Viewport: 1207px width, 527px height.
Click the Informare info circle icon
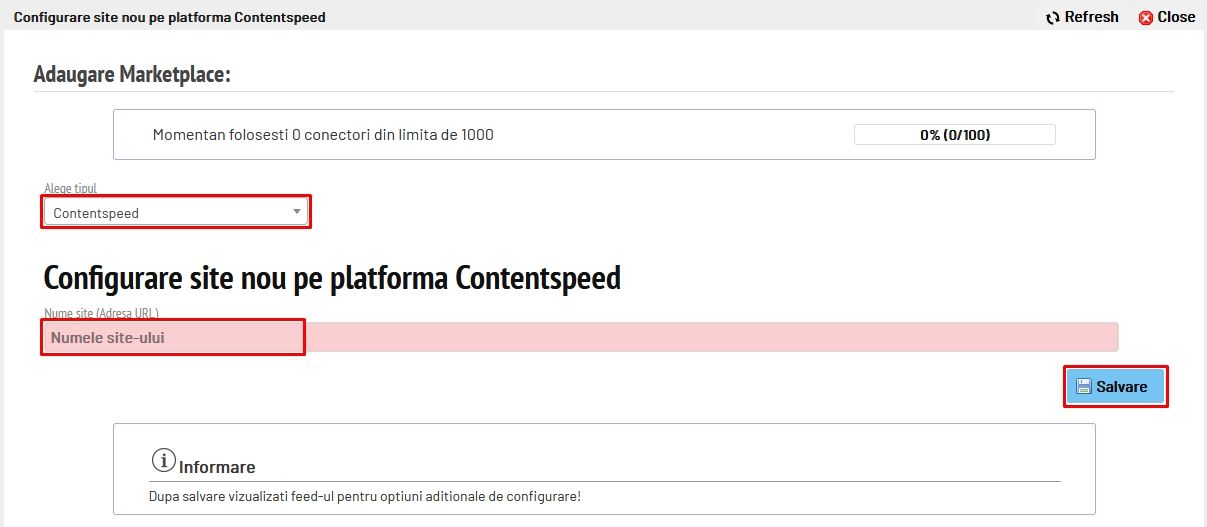[x=163, y=460]
